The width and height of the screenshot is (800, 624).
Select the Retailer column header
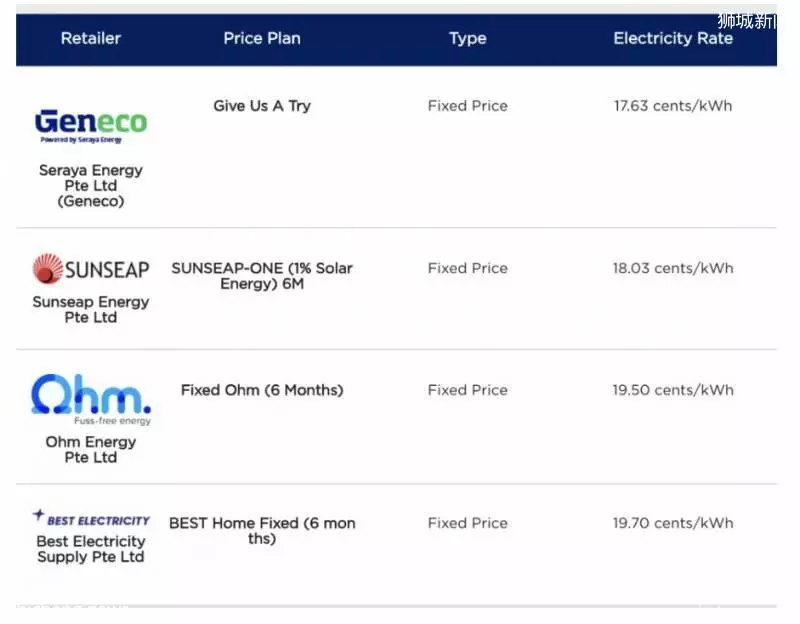(x=91, y=38)
